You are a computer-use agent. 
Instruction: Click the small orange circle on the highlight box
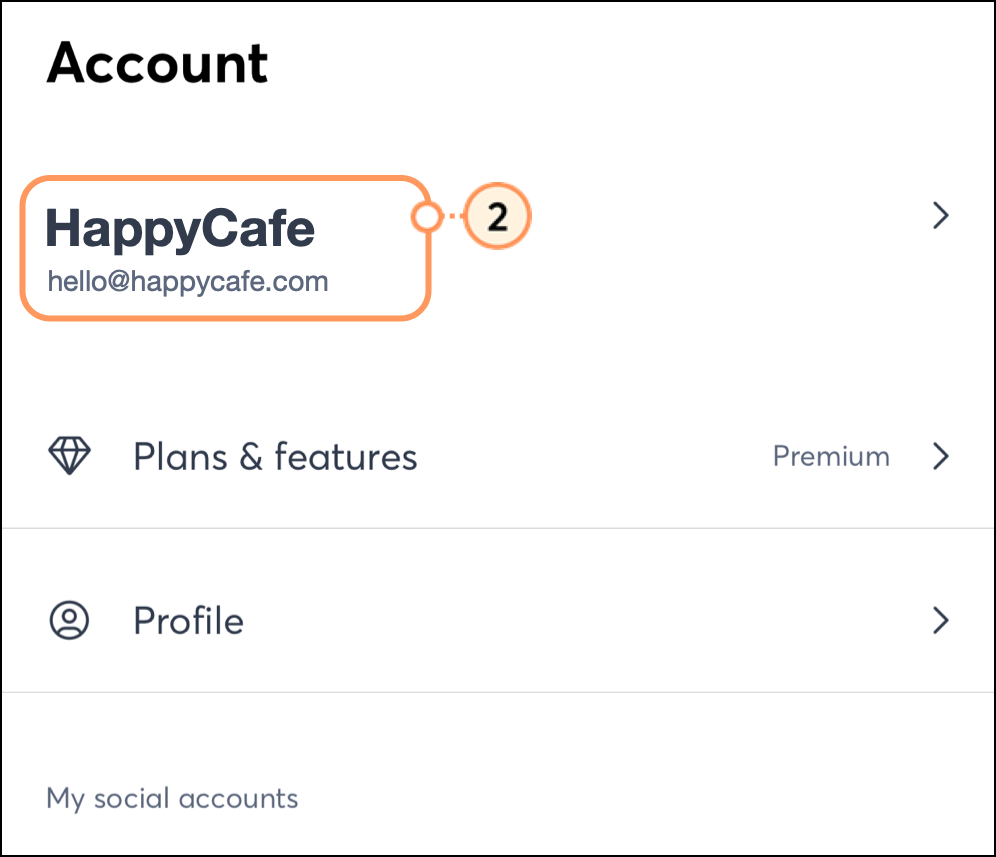(427, 217)
